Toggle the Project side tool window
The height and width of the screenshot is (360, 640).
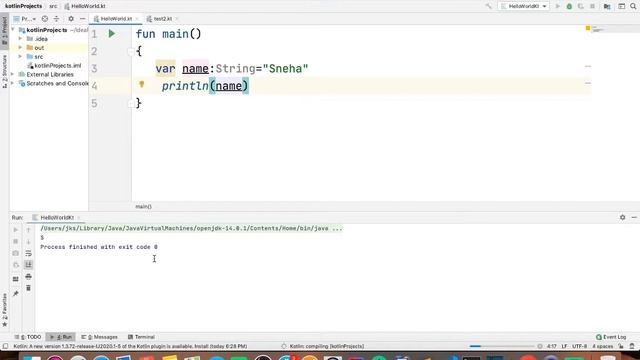[4, 31]
